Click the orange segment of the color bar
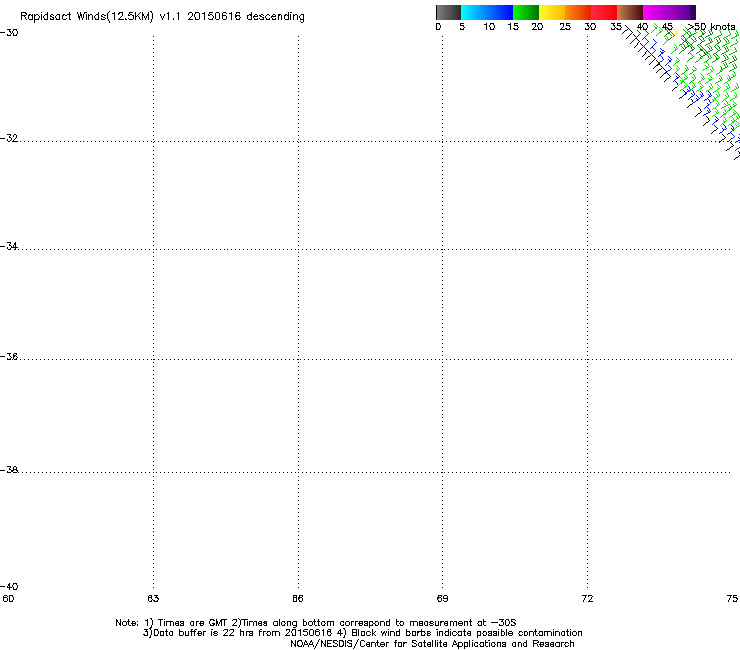This screenshot has width=740, height=650. pos(578,12)
